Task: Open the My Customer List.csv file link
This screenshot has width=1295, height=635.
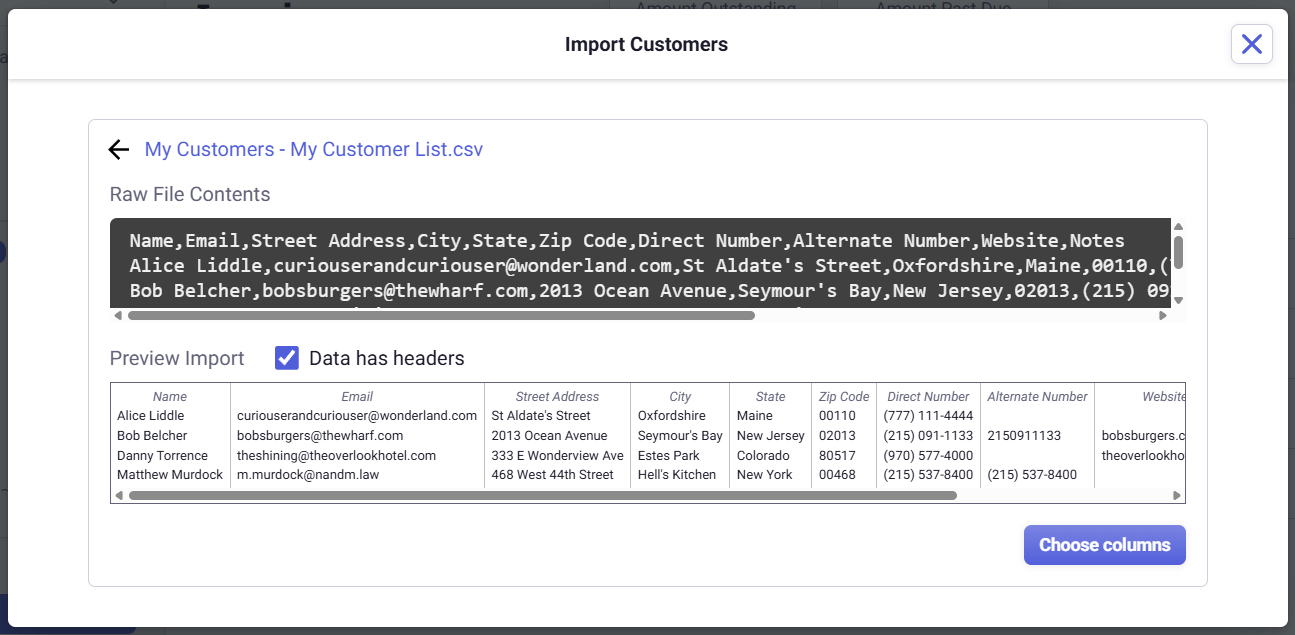Action: pyautogui.click(x=313, y=150)
